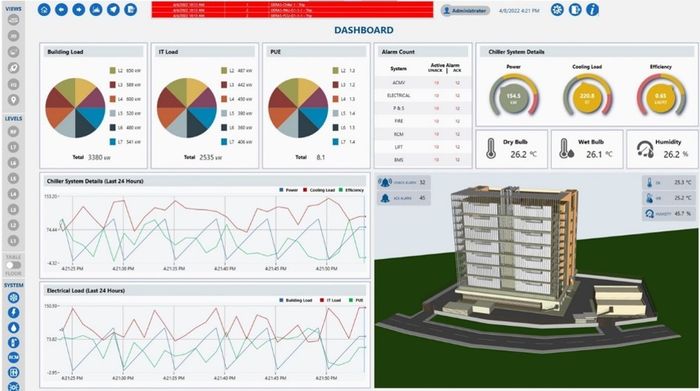Click the Administrator user button
This screenshot has height=391, width=700.
pos(465,10)
